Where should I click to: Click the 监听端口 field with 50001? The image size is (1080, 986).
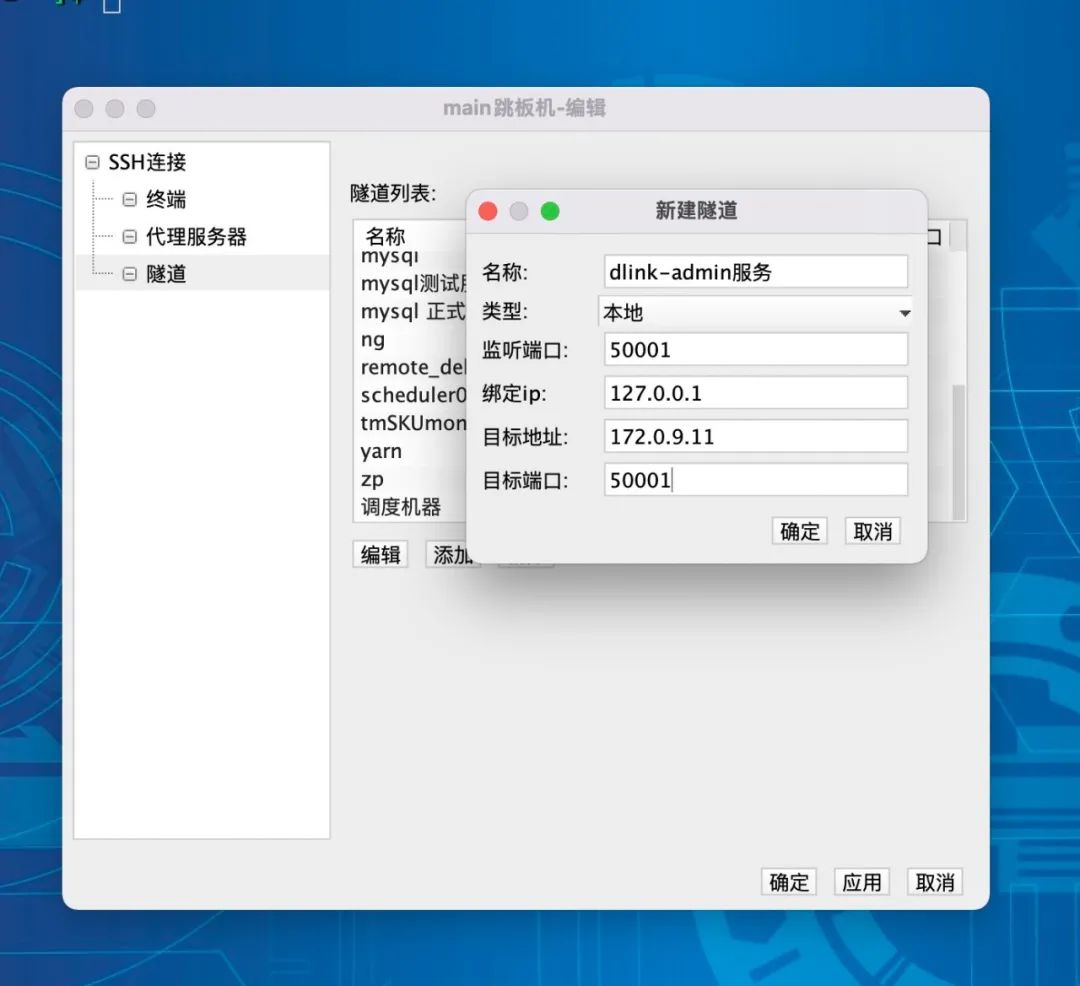tap(756, 350)
